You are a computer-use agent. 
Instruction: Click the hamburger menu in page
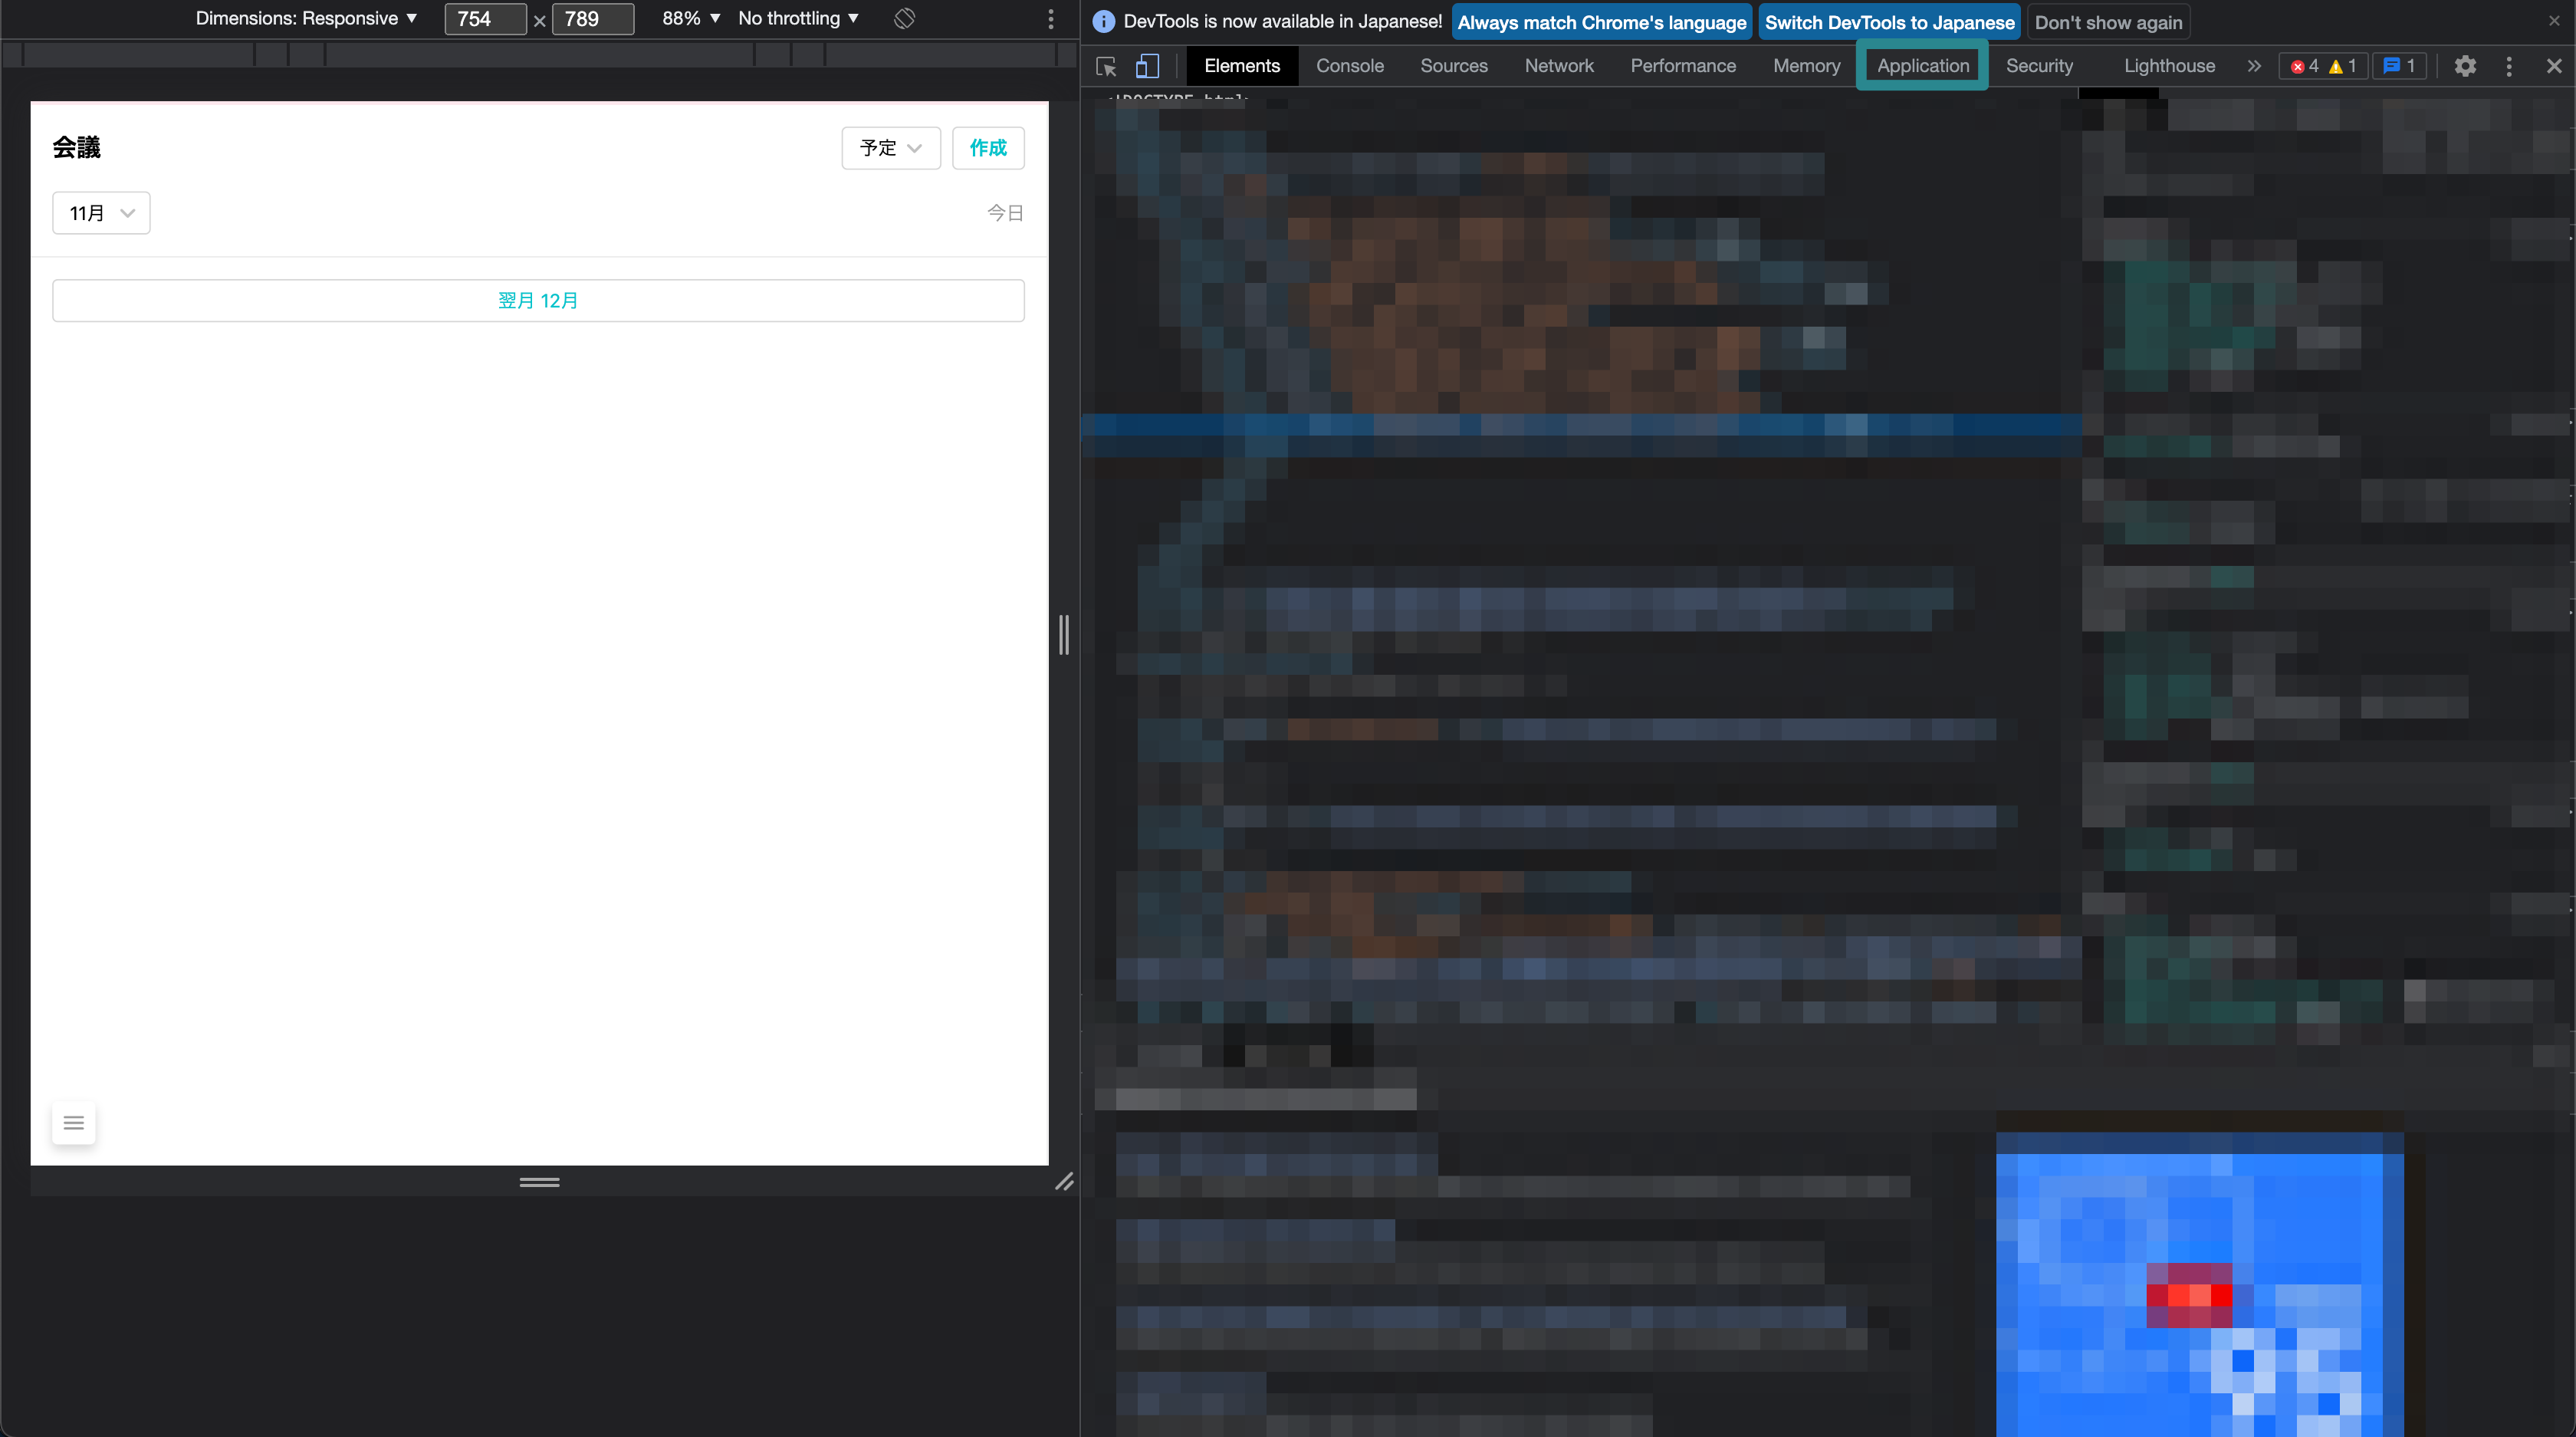(x=74, y=1122)
